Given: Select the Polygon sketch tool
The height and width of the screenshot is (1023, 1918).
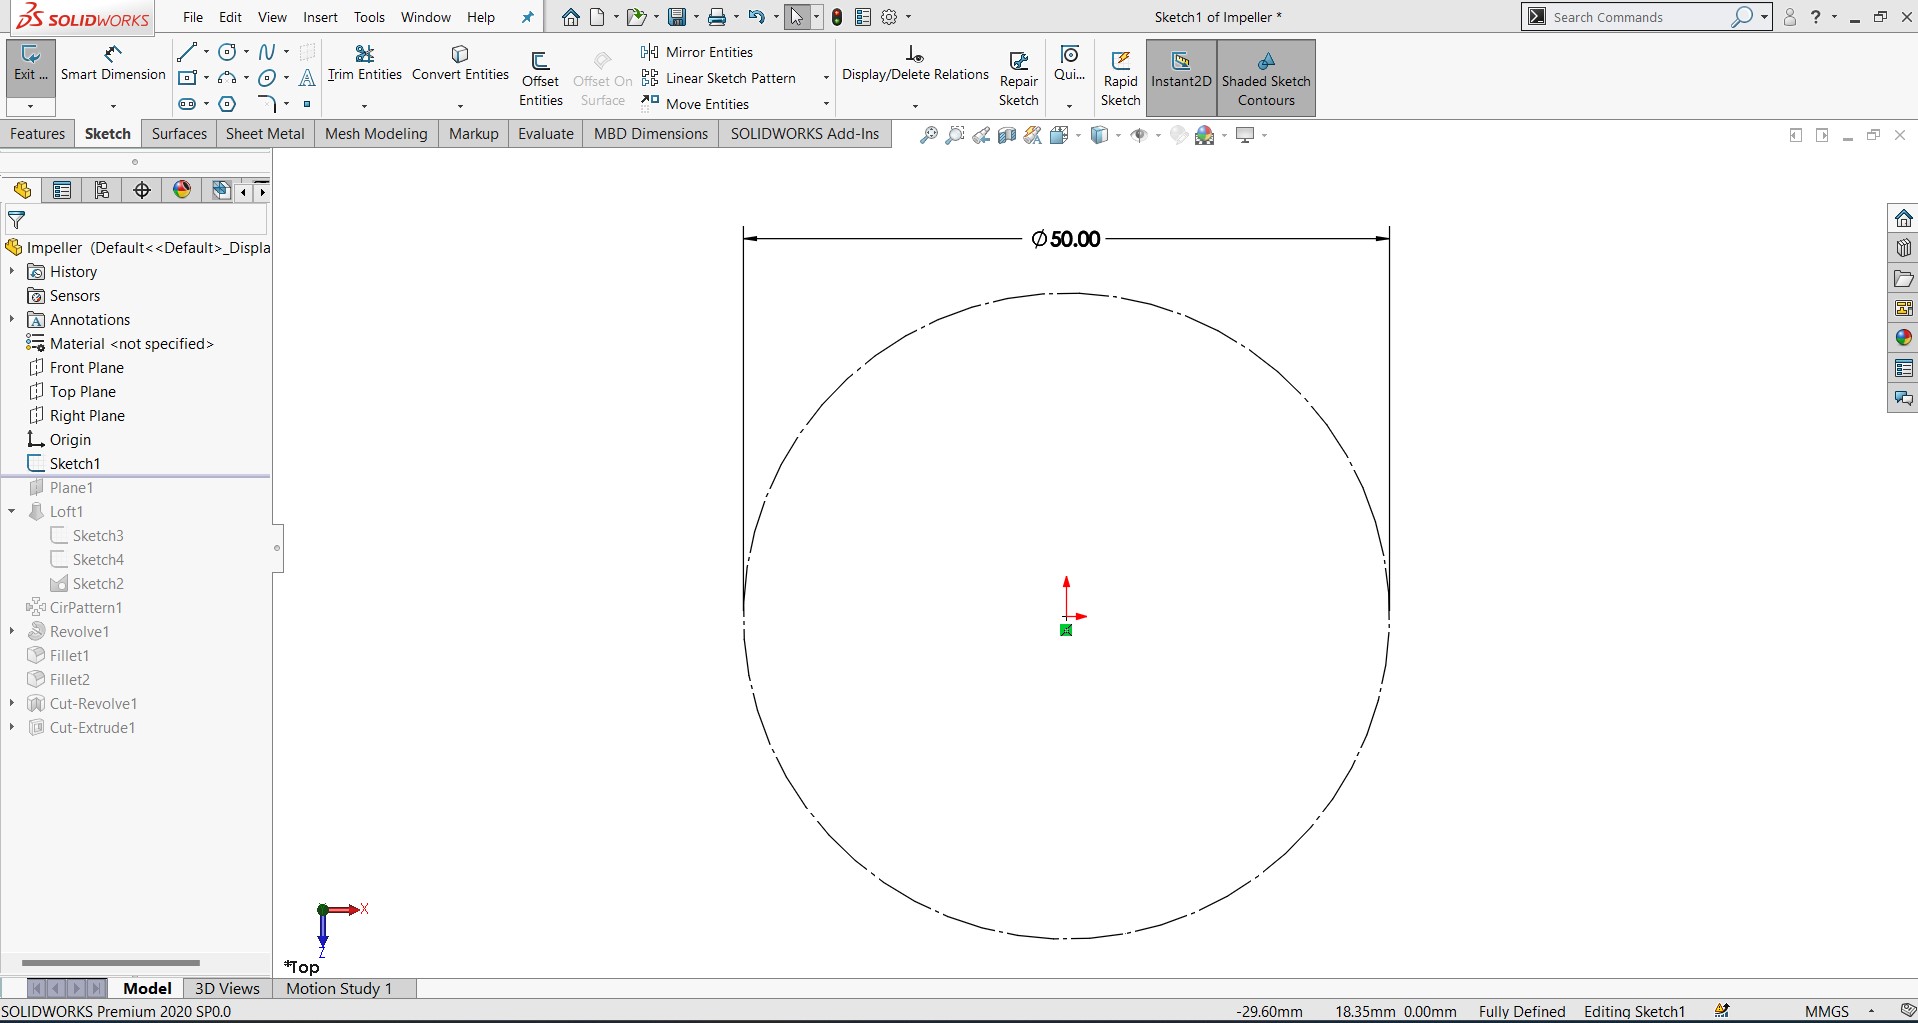Looking at the screenshot, I should [228, 104].
